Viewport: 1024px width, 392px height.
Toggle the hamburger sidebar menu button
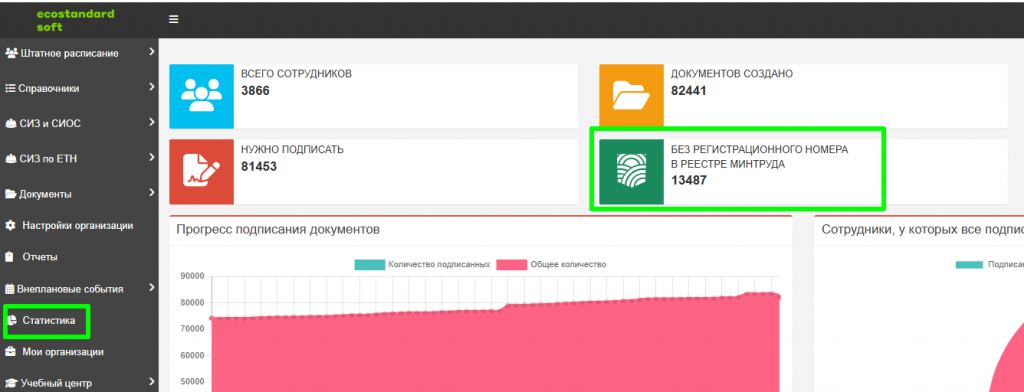click(x=173, y=20)
